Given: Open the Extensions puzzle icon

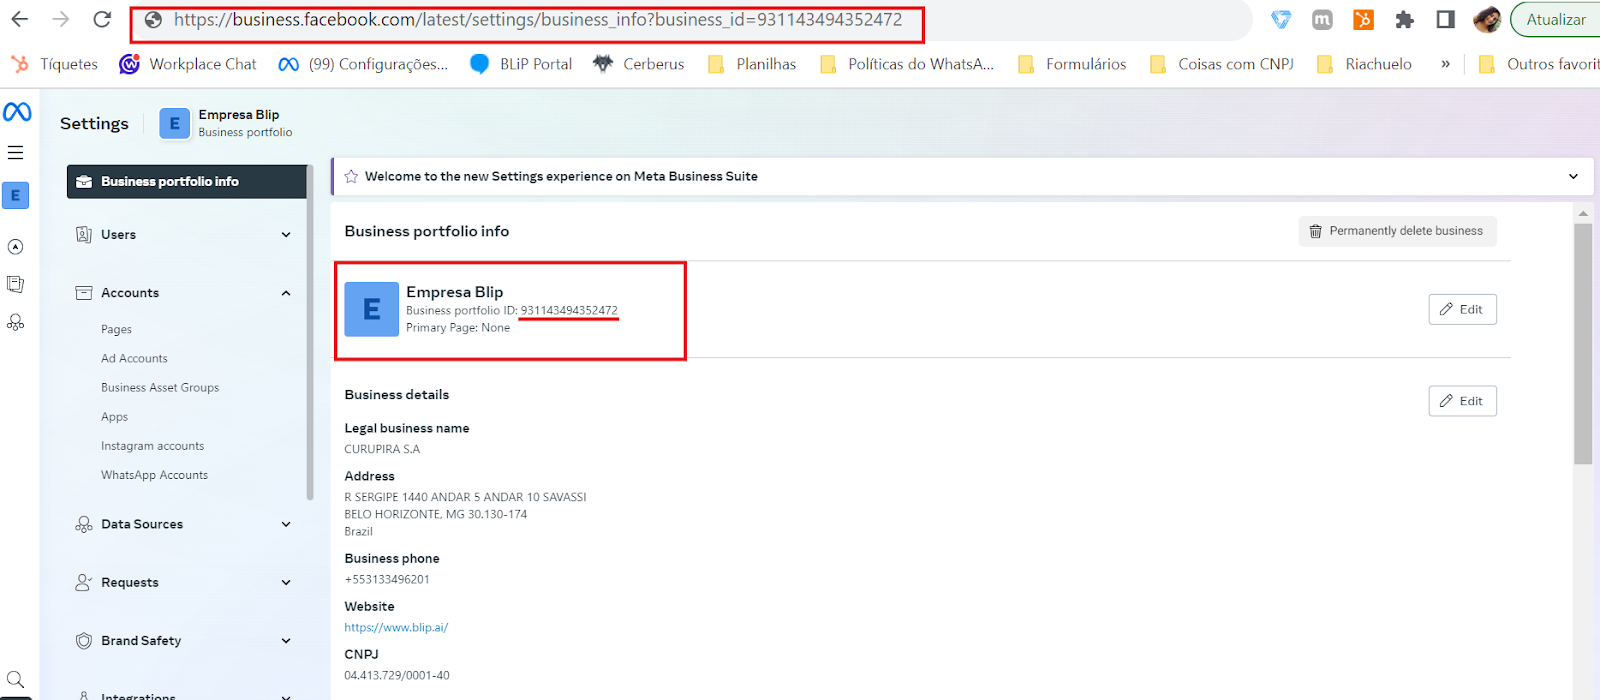Looking at the screenshot, I should coord(1404,19).
